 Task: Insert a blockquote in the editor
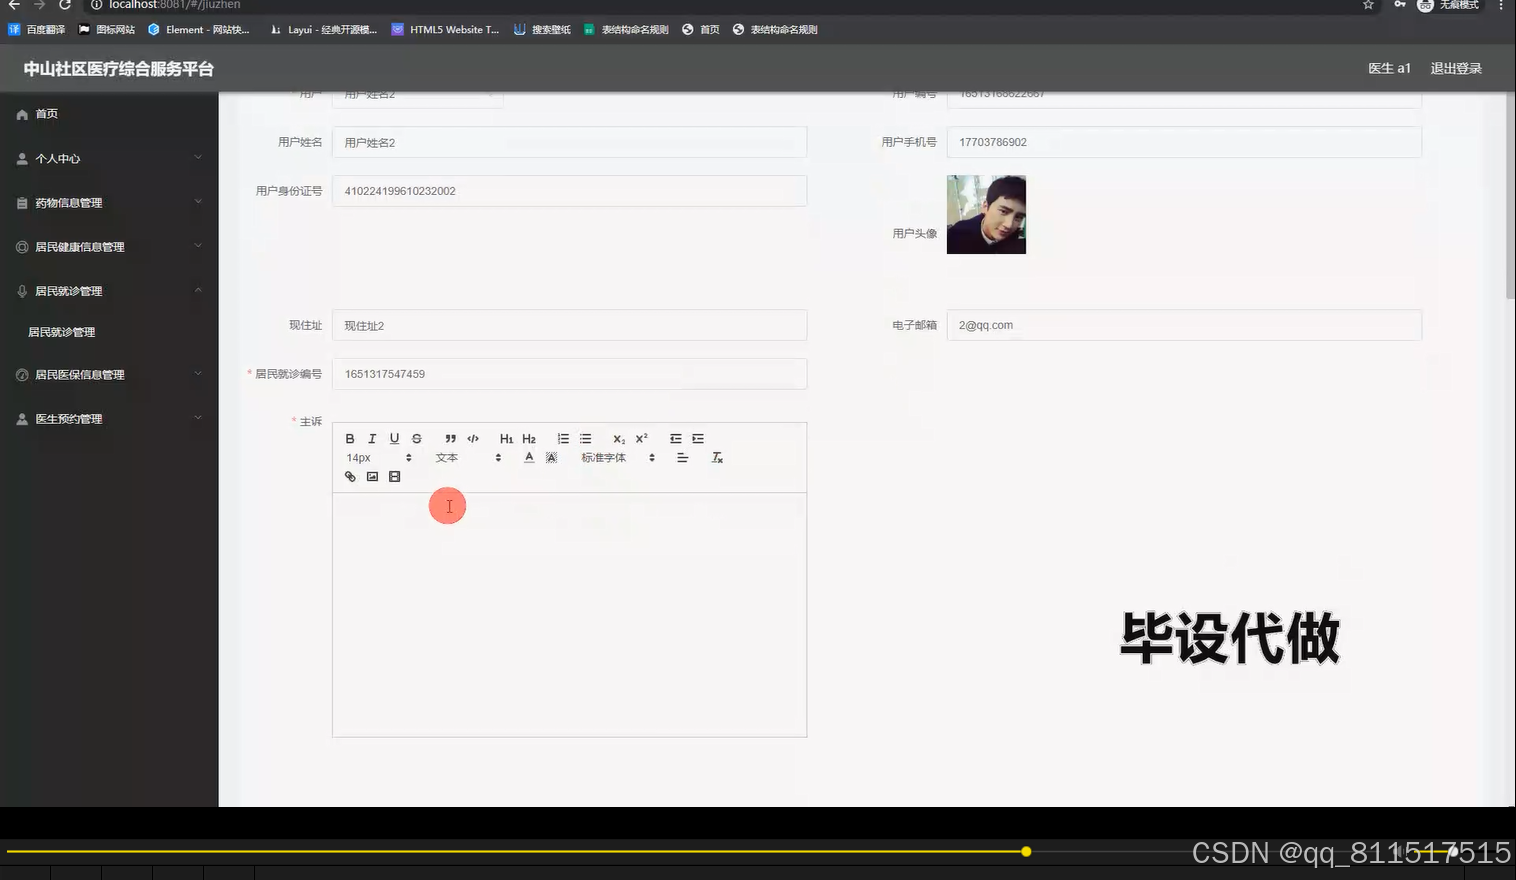pos(450,438)
